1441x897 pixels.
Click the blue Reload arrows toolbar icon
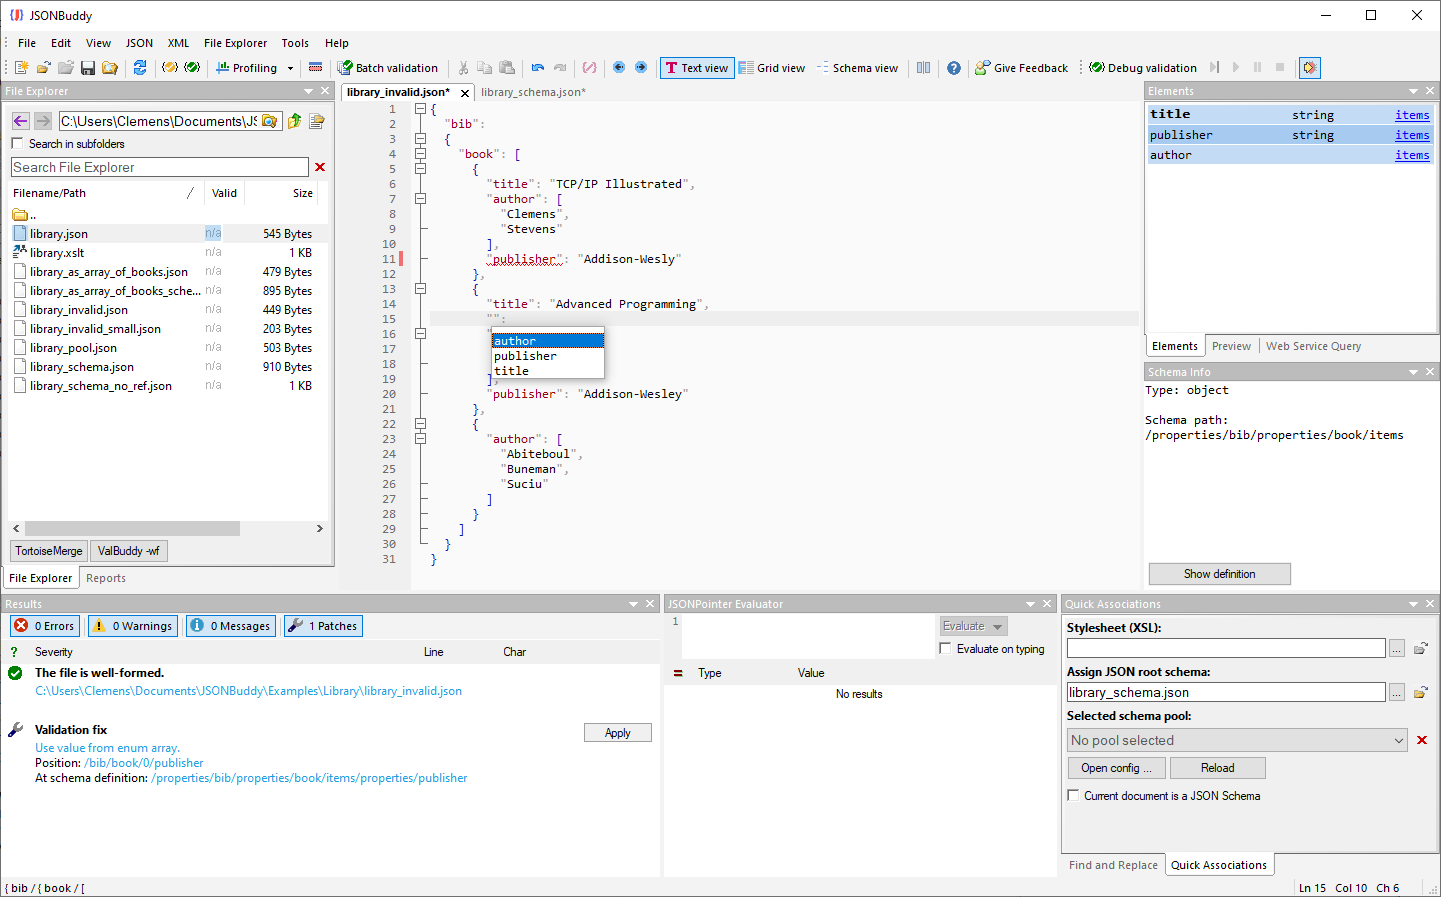tap(140, 68)
